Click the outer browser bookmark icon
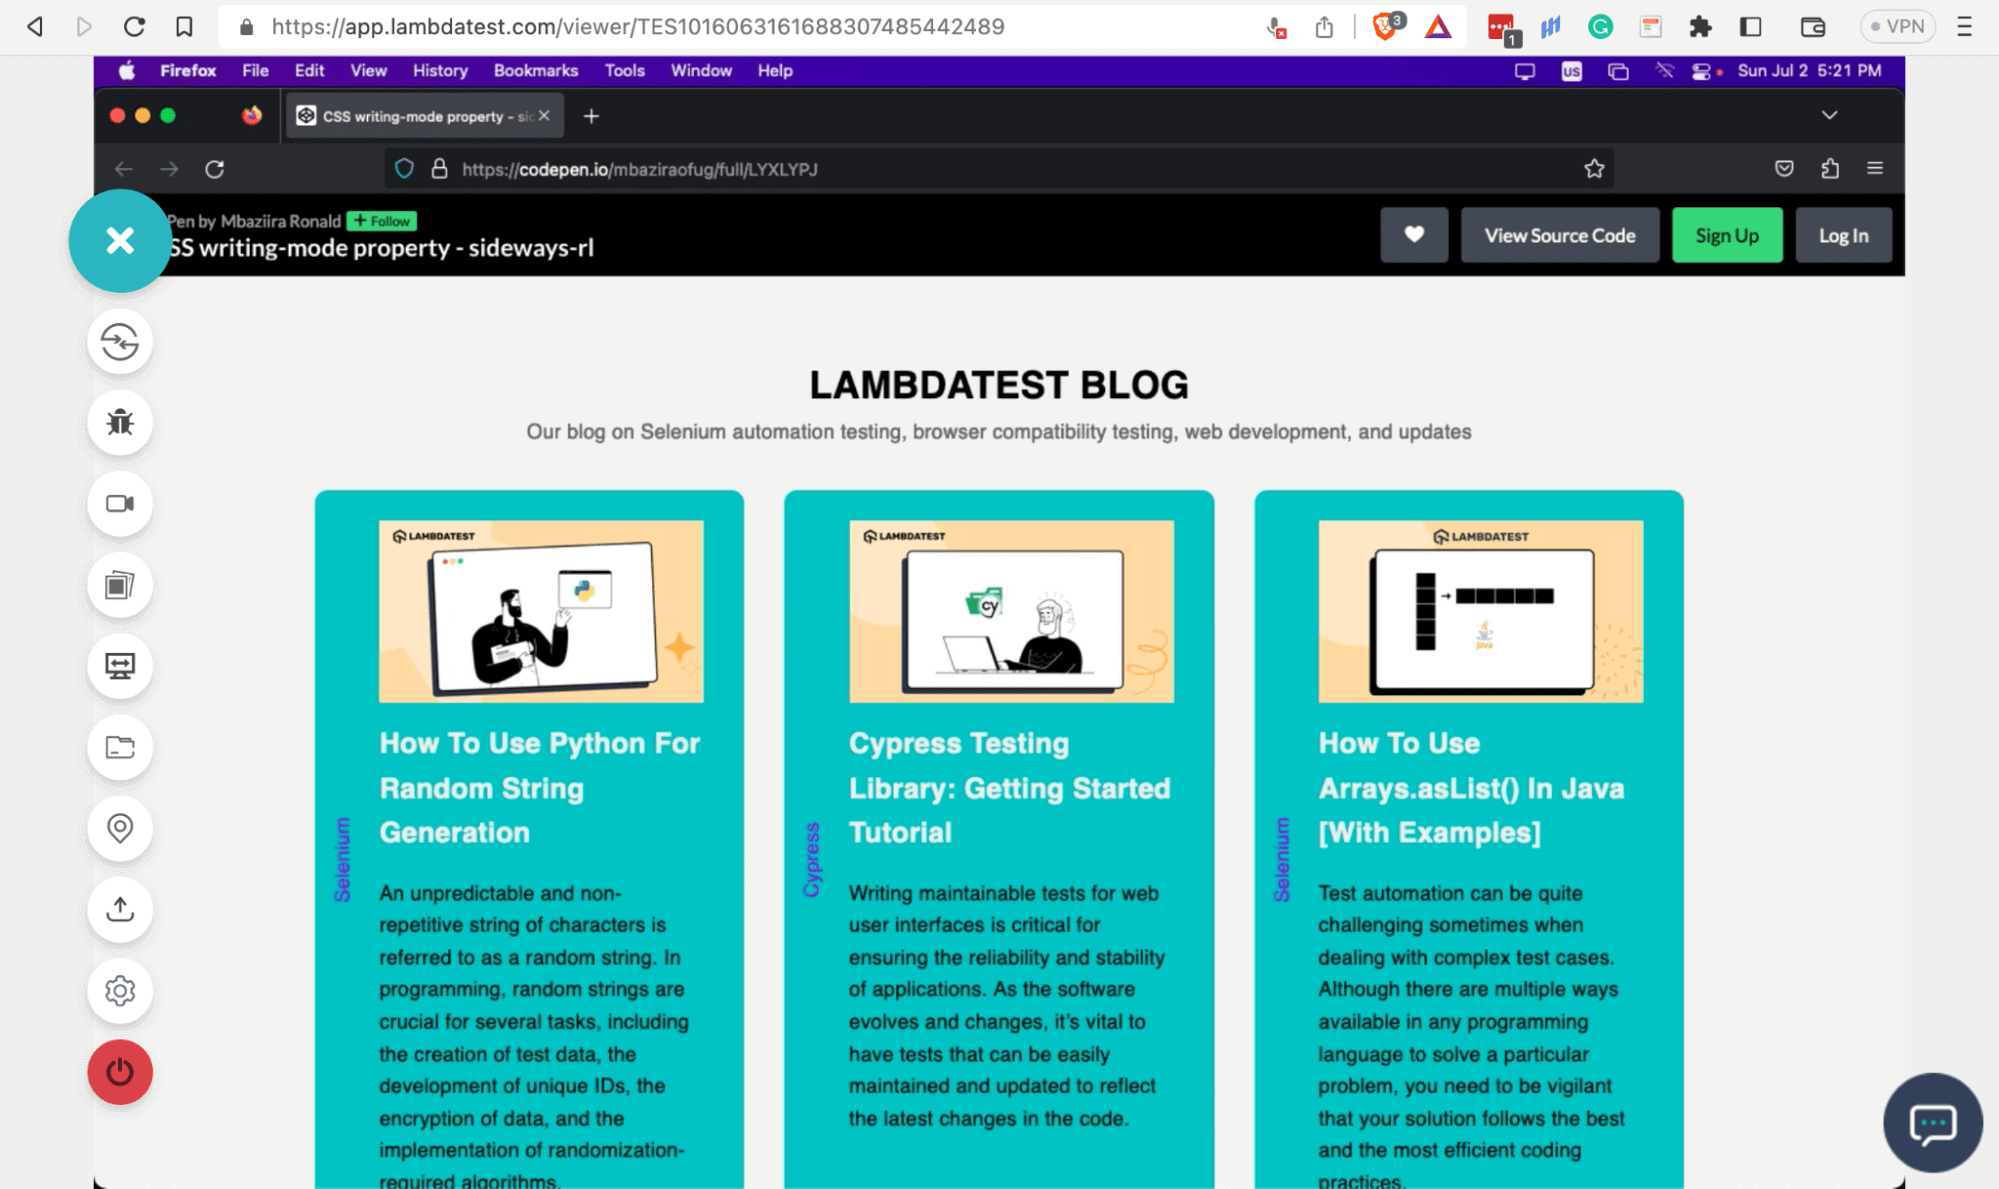The image size is (1999, 1189). pyautogui.click(x=184, y=27)
